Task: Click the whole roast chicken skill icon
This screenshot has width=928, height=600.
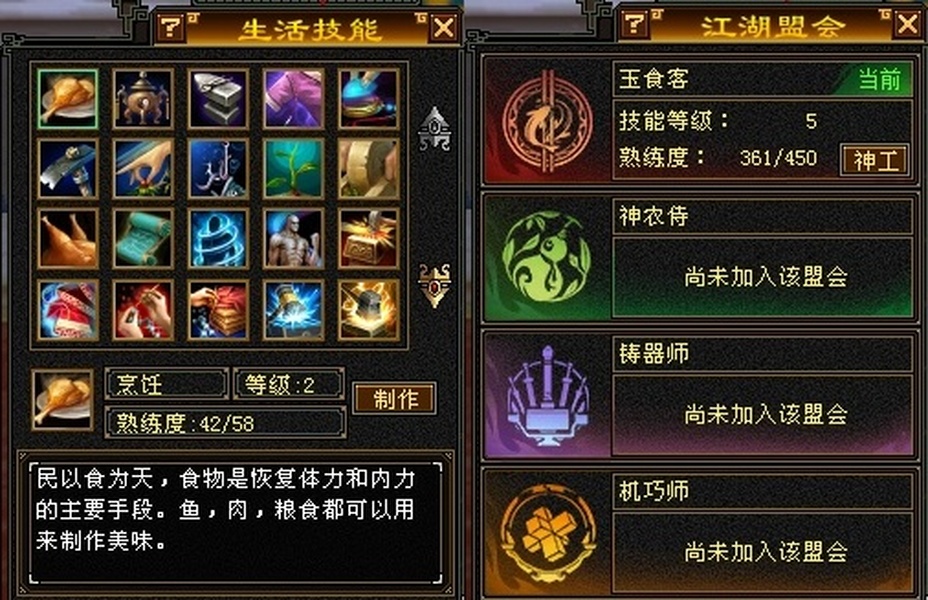Action: coord(67,238)
